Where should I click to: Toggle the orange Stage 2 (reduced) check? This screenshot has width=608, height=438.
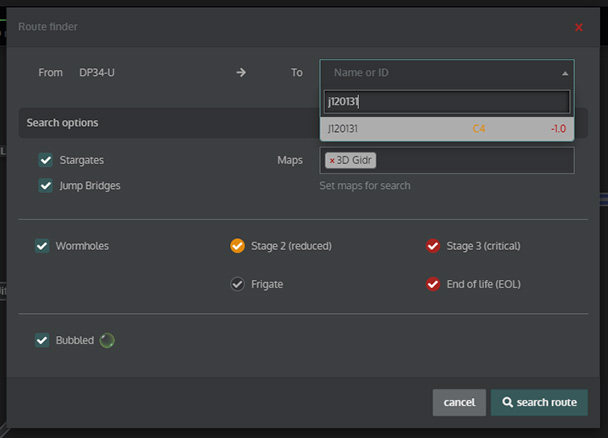click(x=237, y=246)
